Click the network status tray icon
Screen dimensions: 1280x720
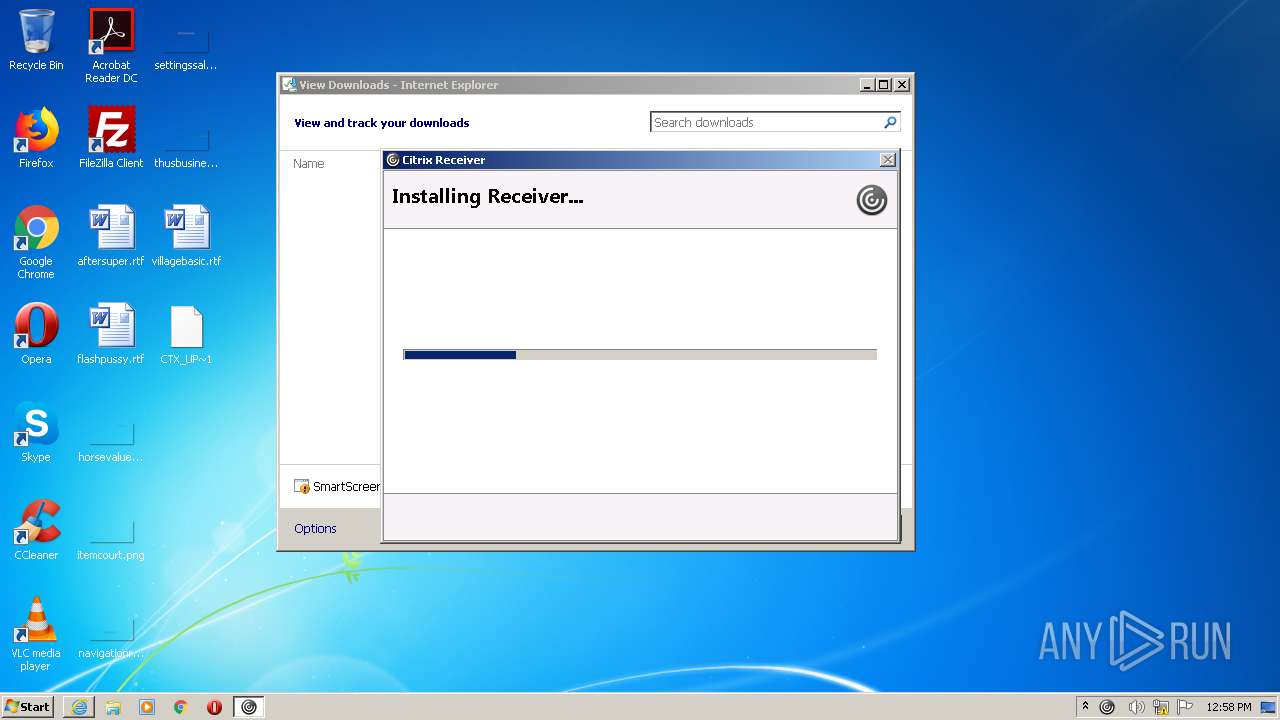pyautogui.click(x=1161, y=707)
